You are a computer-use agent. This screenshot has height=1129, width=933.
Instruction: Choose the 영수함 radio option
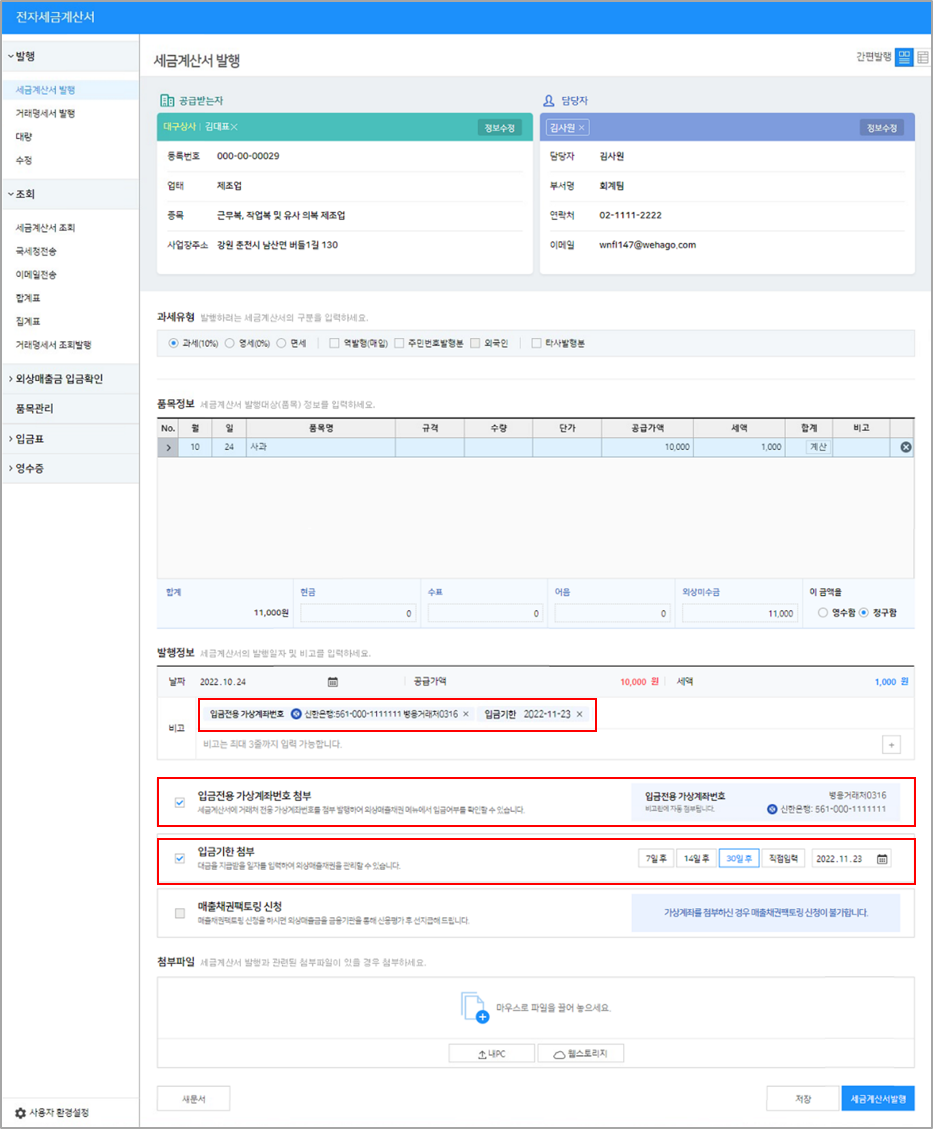[x=823, y=613]
